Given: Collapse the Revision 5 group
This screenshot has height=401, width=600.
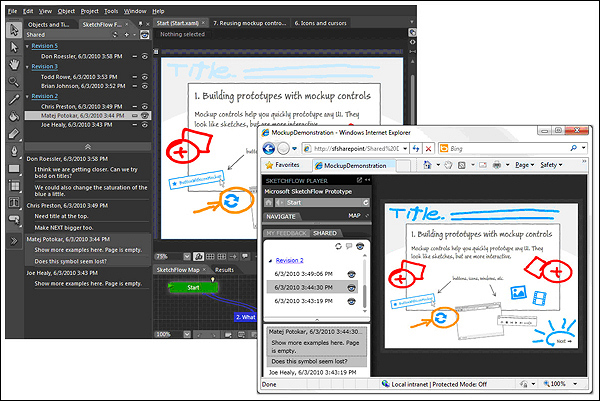Looking at the screenshot, I should [28, 46].
